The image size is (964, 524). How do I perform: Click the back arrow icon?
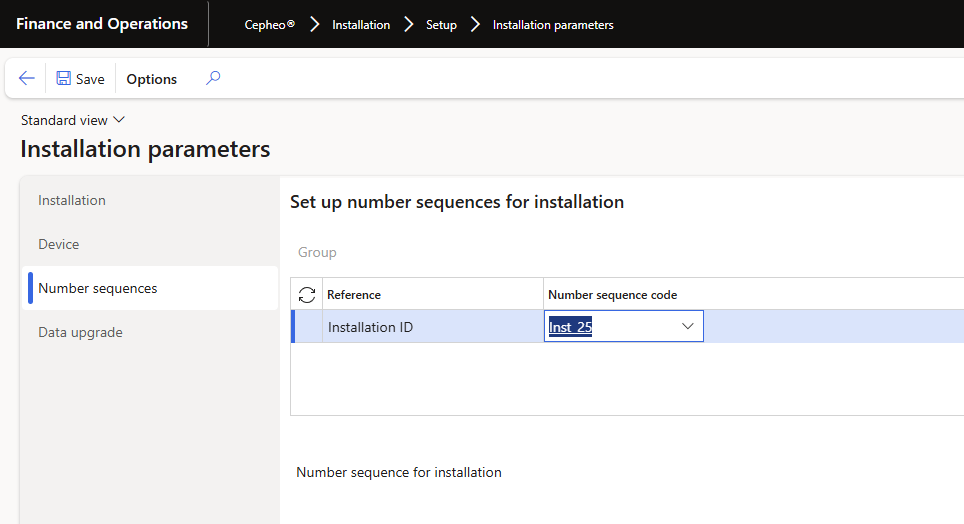pos(27,79)
